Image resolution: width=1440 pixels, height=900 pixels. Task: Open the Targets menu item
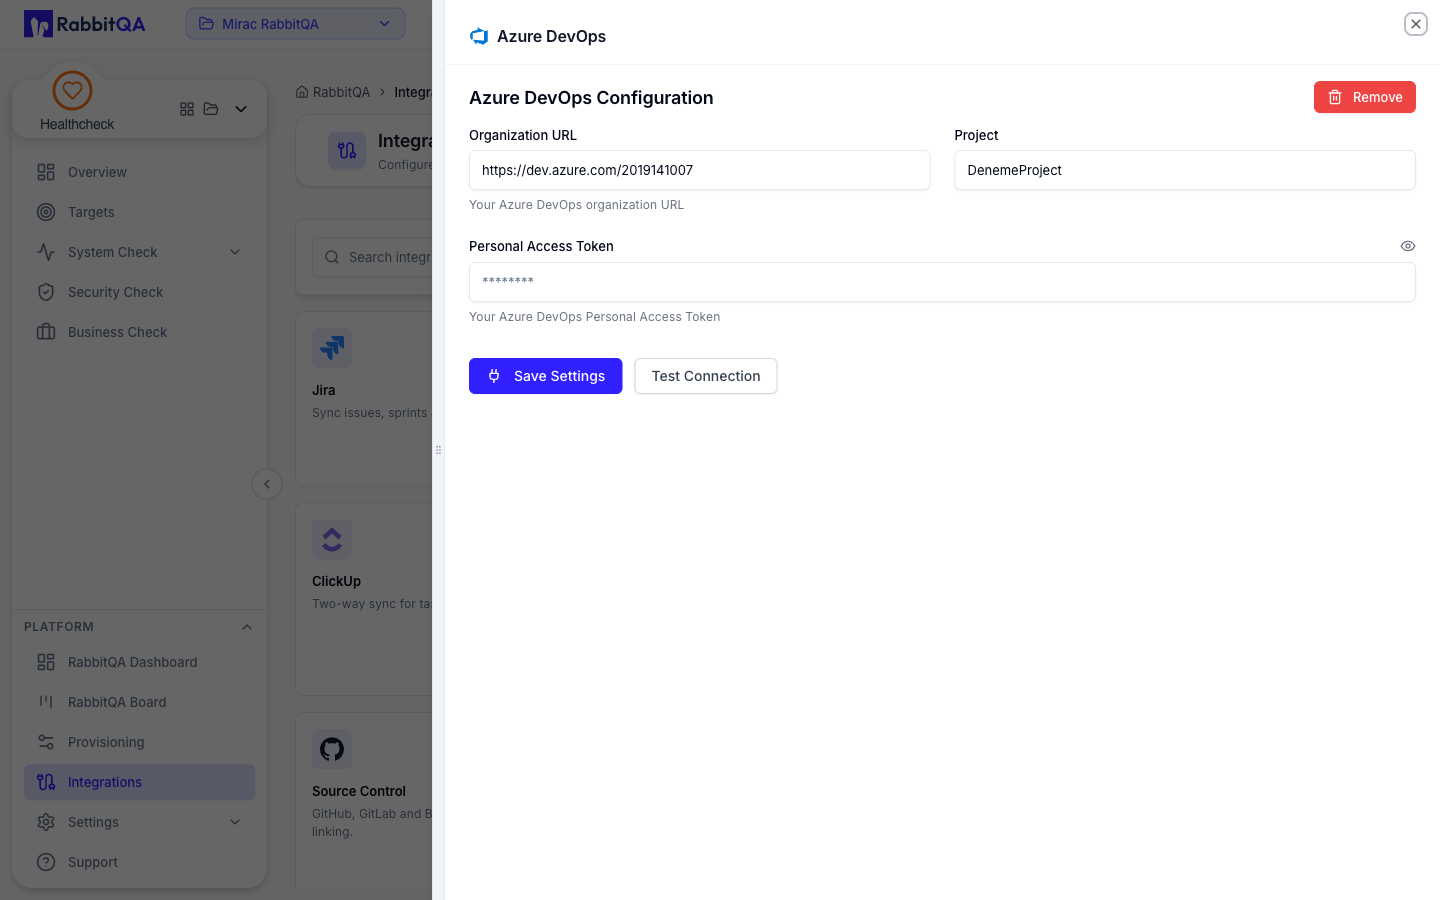(139, 212)
